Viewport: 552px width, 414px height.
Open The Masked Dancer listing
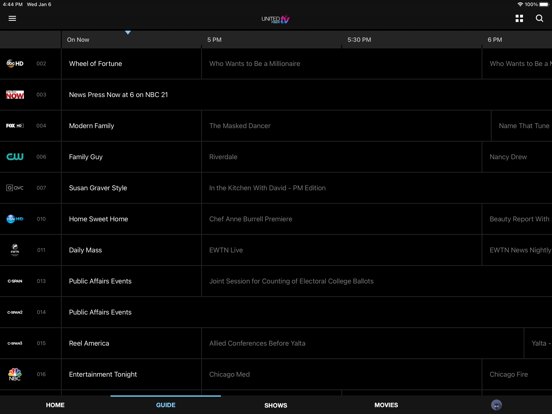click(346, 126)
